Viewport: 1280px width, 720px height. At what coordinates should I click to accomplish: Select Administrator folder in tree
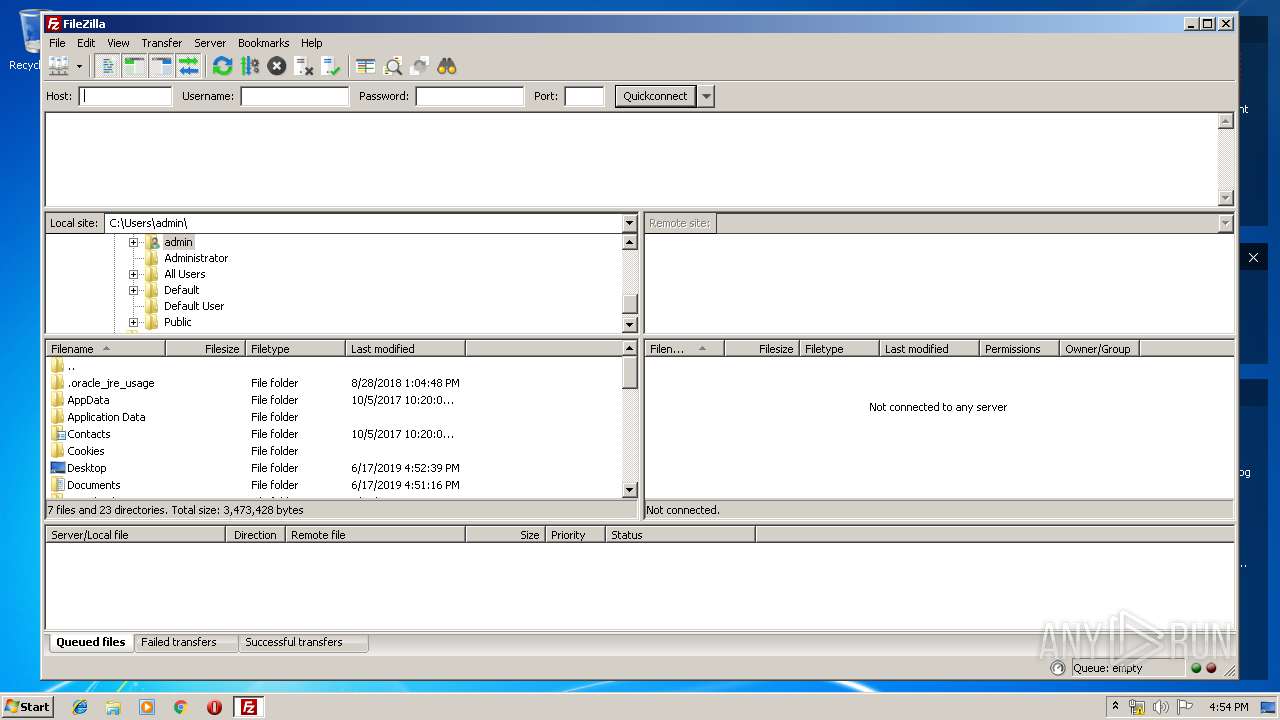coord(196,258)
